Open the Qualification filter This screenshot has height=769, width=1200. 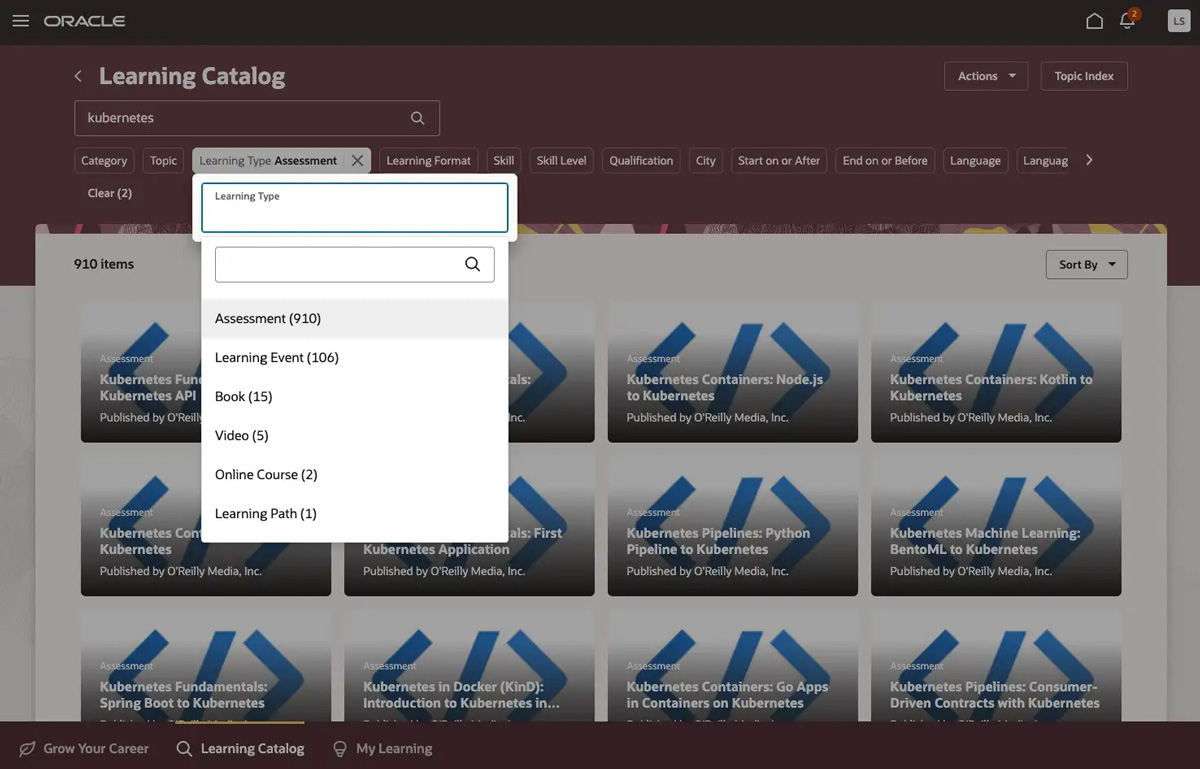pos(641,160)
